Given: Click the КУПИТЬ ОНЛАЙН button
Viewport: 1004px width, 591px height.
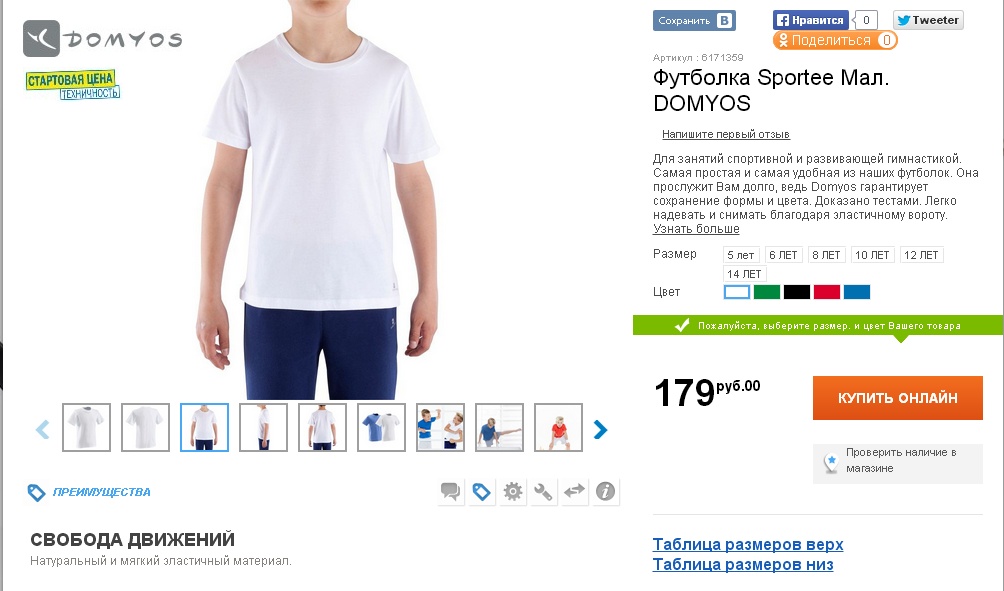Looking at the screenshot, I should (x=898, y=398).
